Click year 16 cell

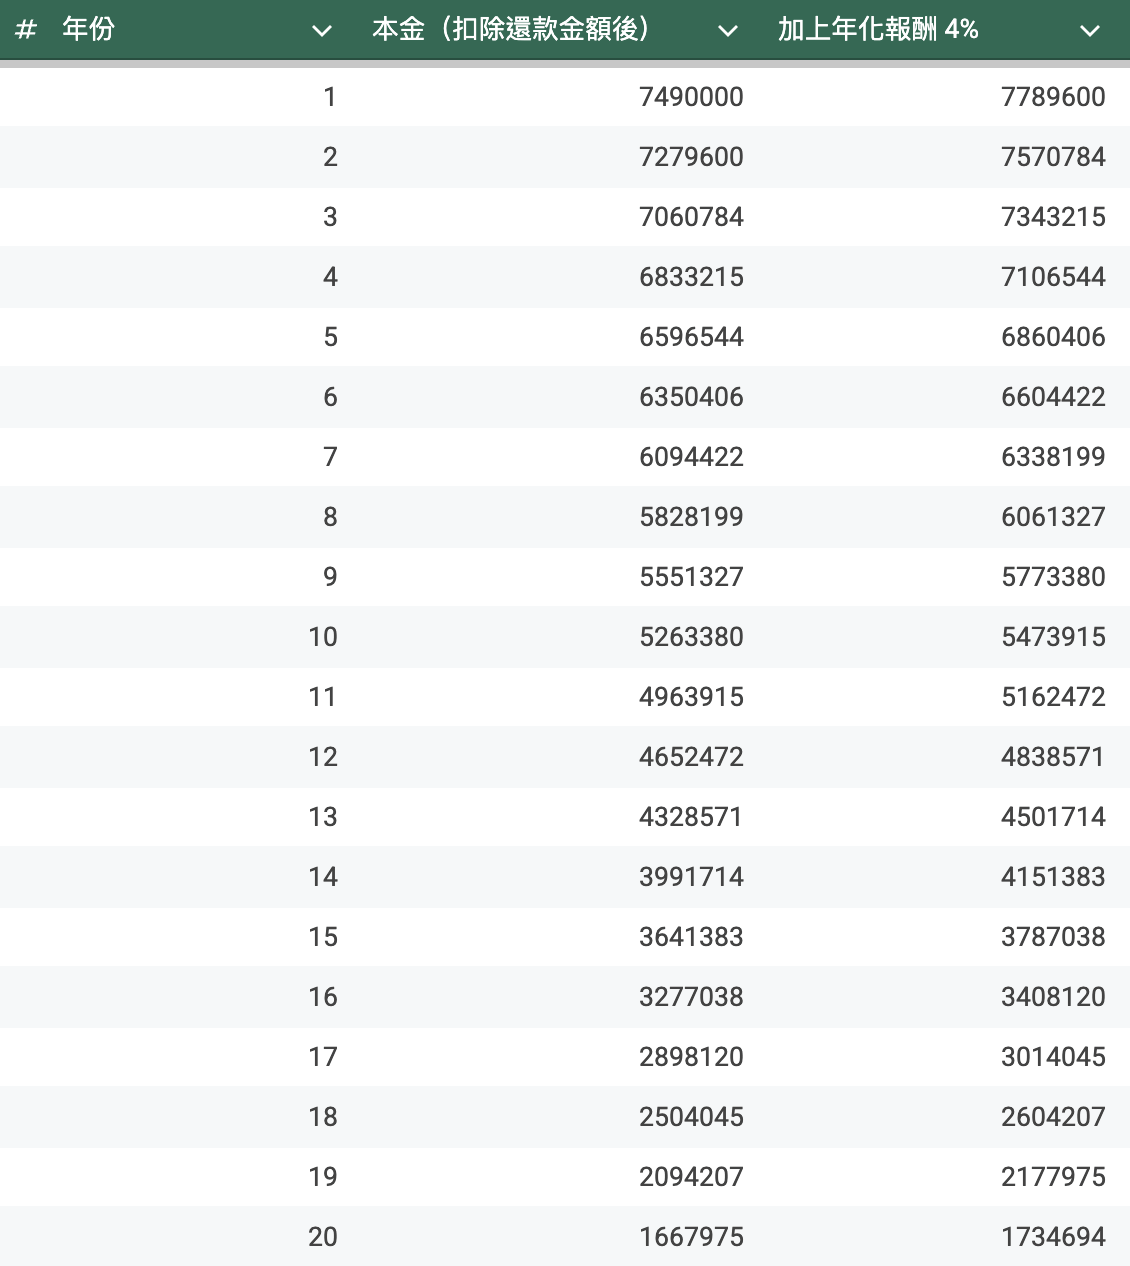pos(323,997)
